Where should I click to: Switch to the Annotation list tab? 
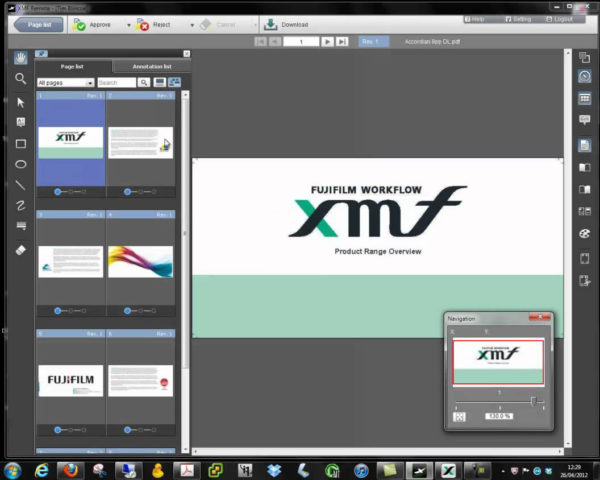click(152, 67)
